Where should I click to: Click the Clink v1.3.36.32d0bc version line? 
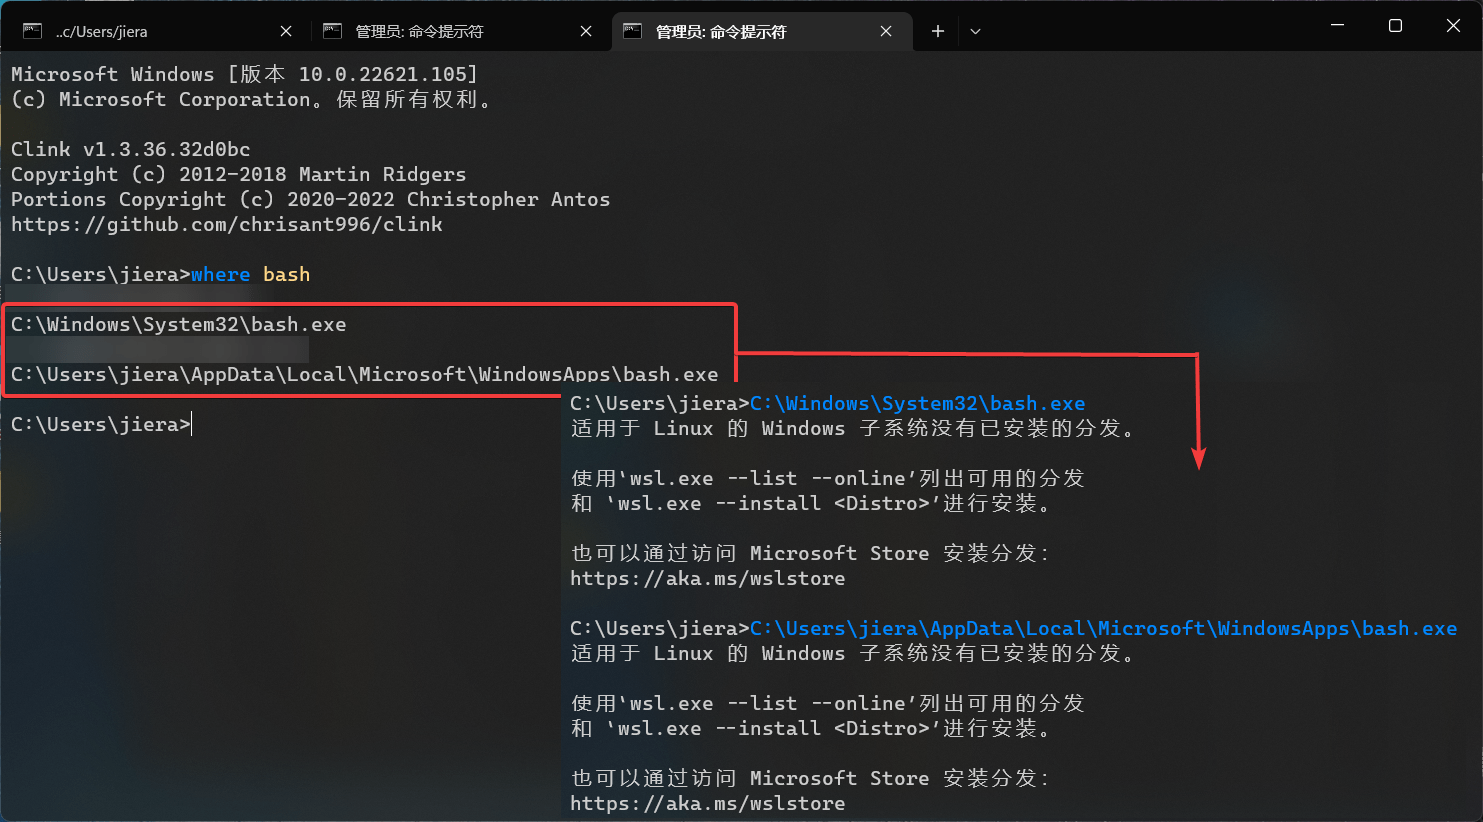point(131,149)
